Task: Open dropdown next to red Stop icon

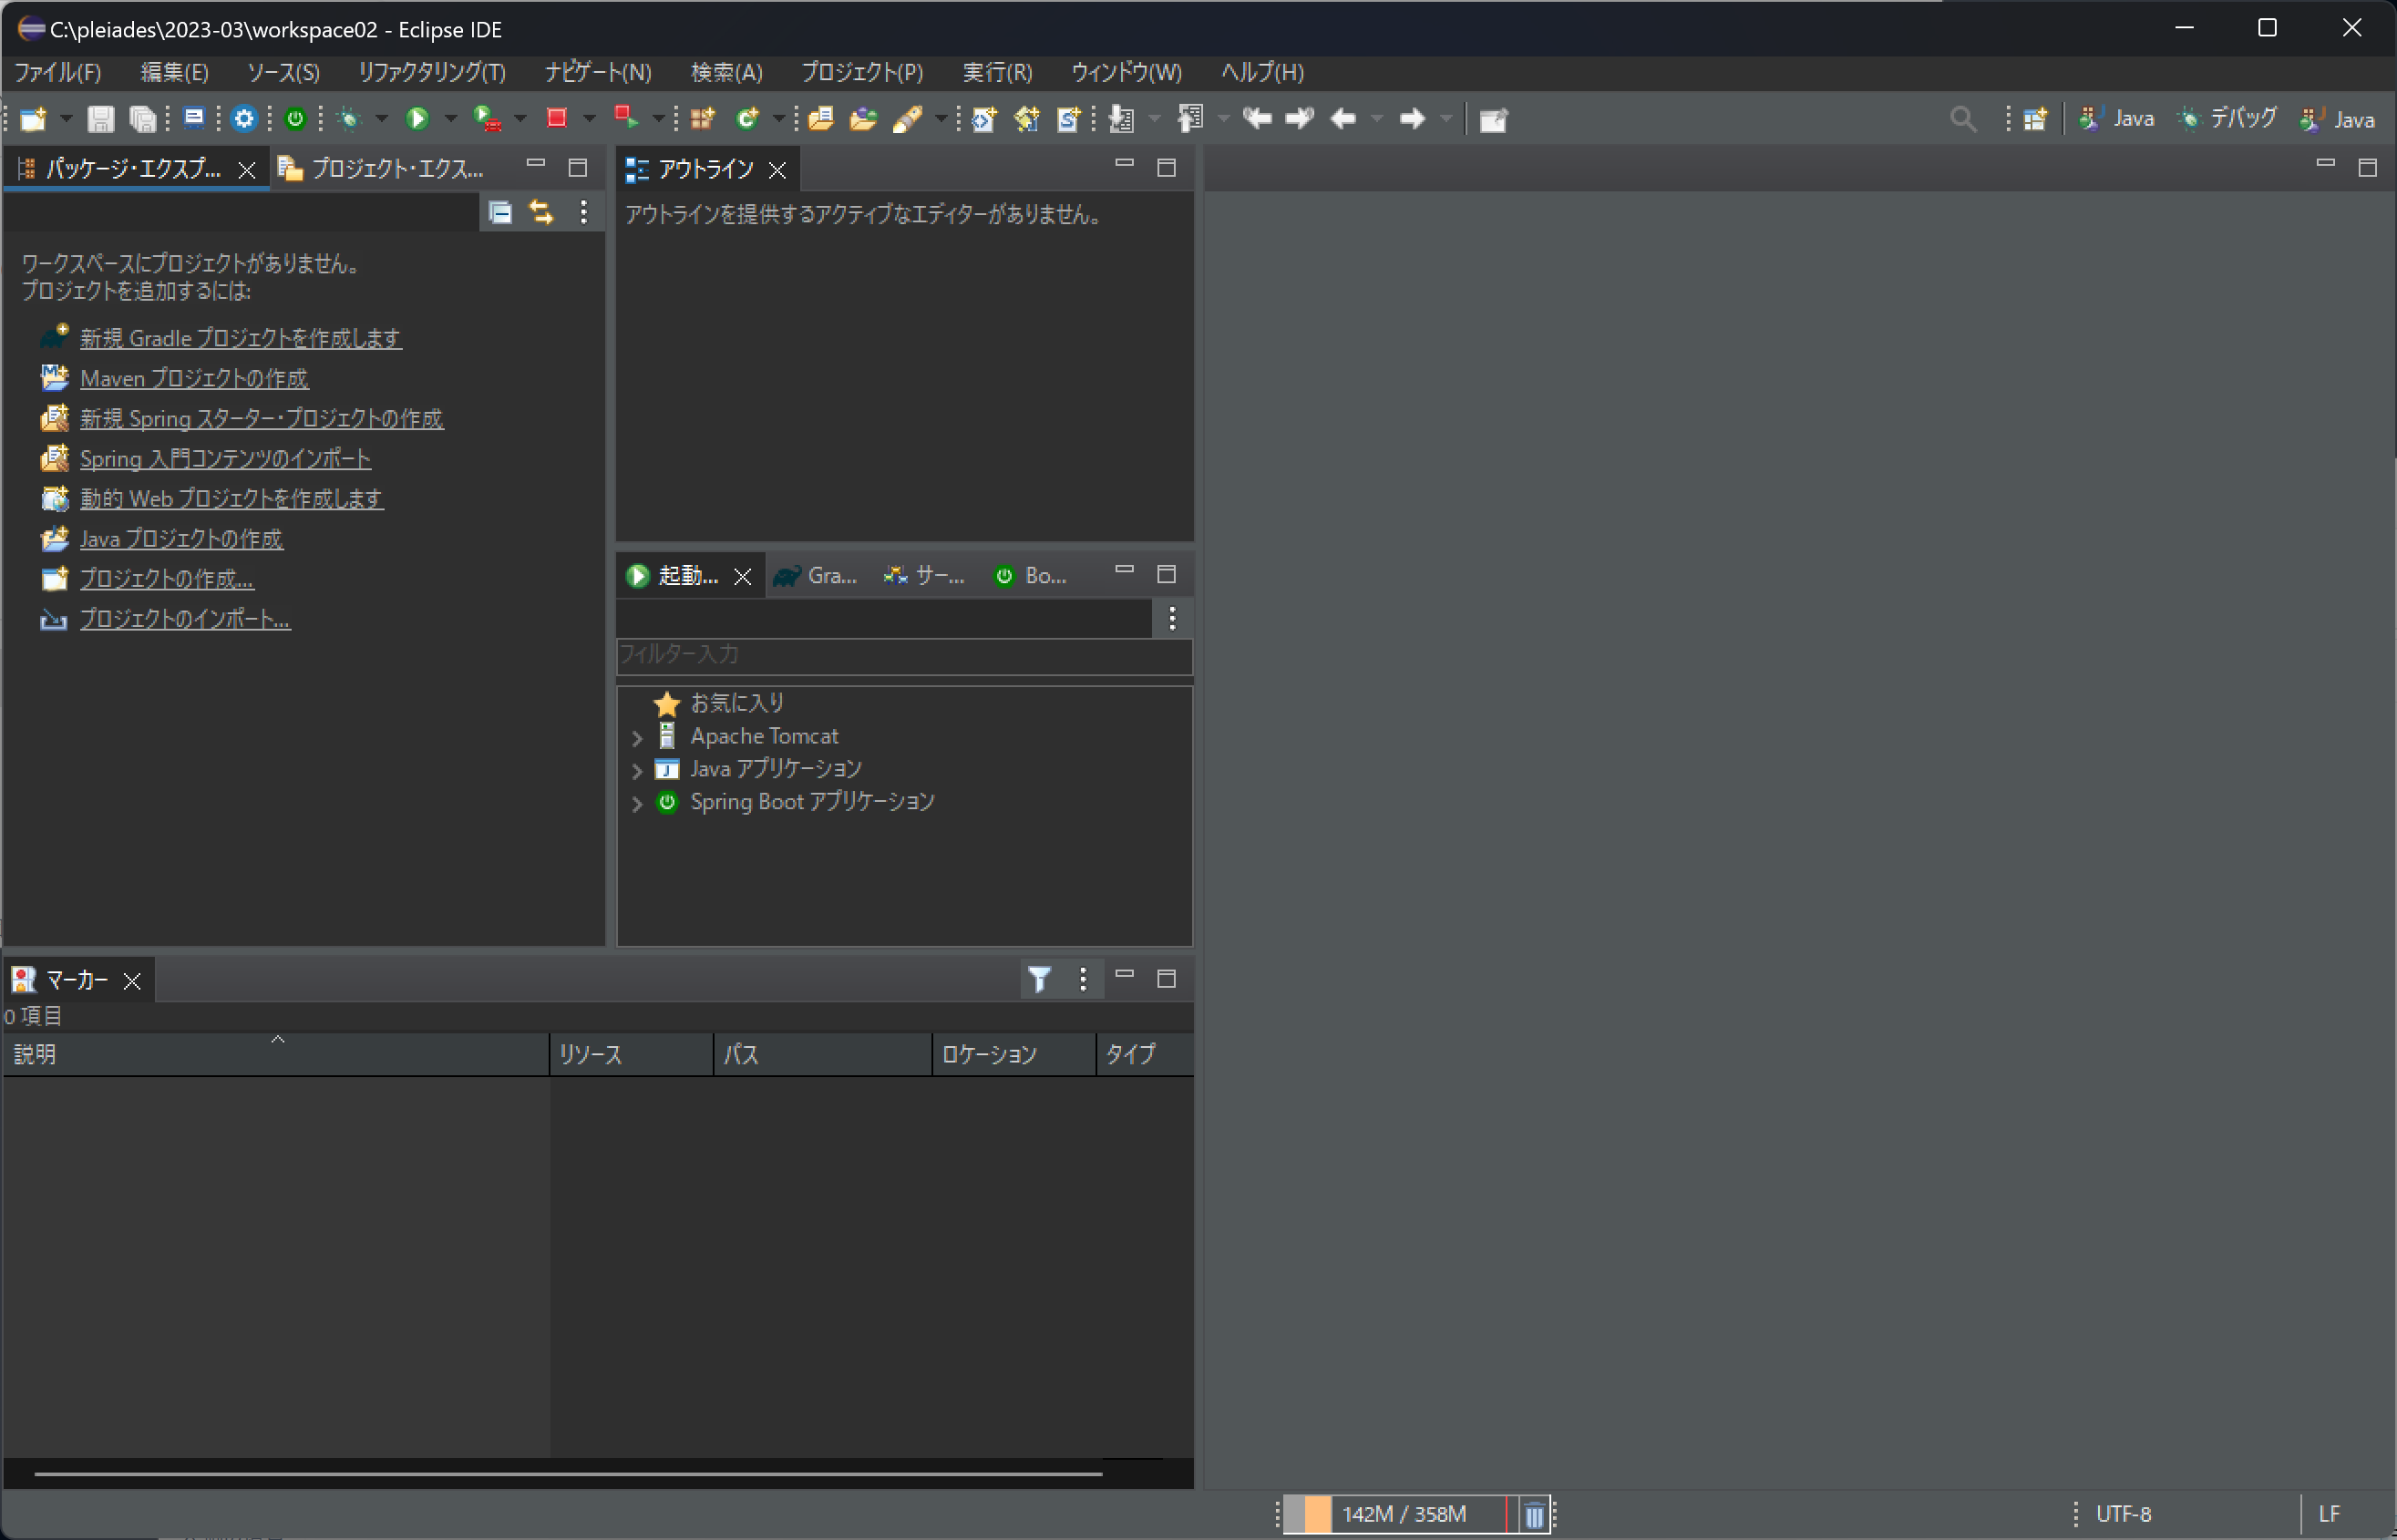Action: (589, 119)
